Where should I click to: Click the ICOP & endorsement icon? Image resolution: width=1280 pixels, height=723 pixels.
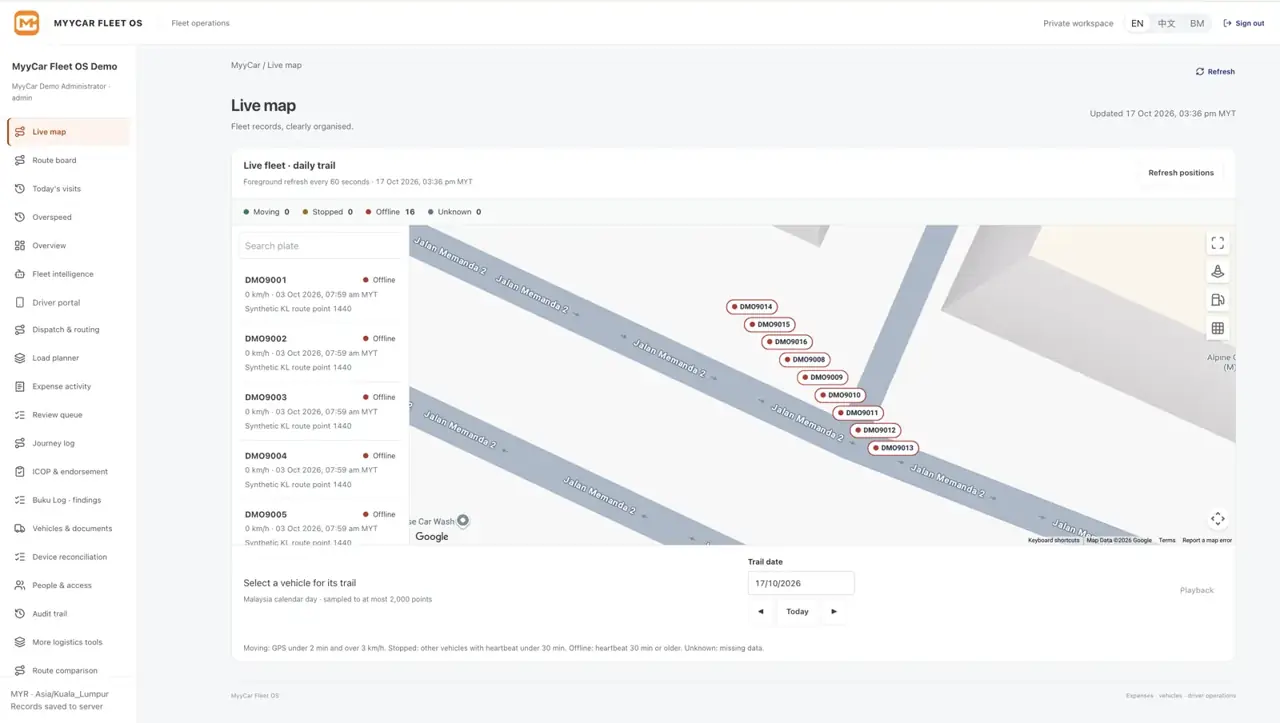[x=20, y=472]
